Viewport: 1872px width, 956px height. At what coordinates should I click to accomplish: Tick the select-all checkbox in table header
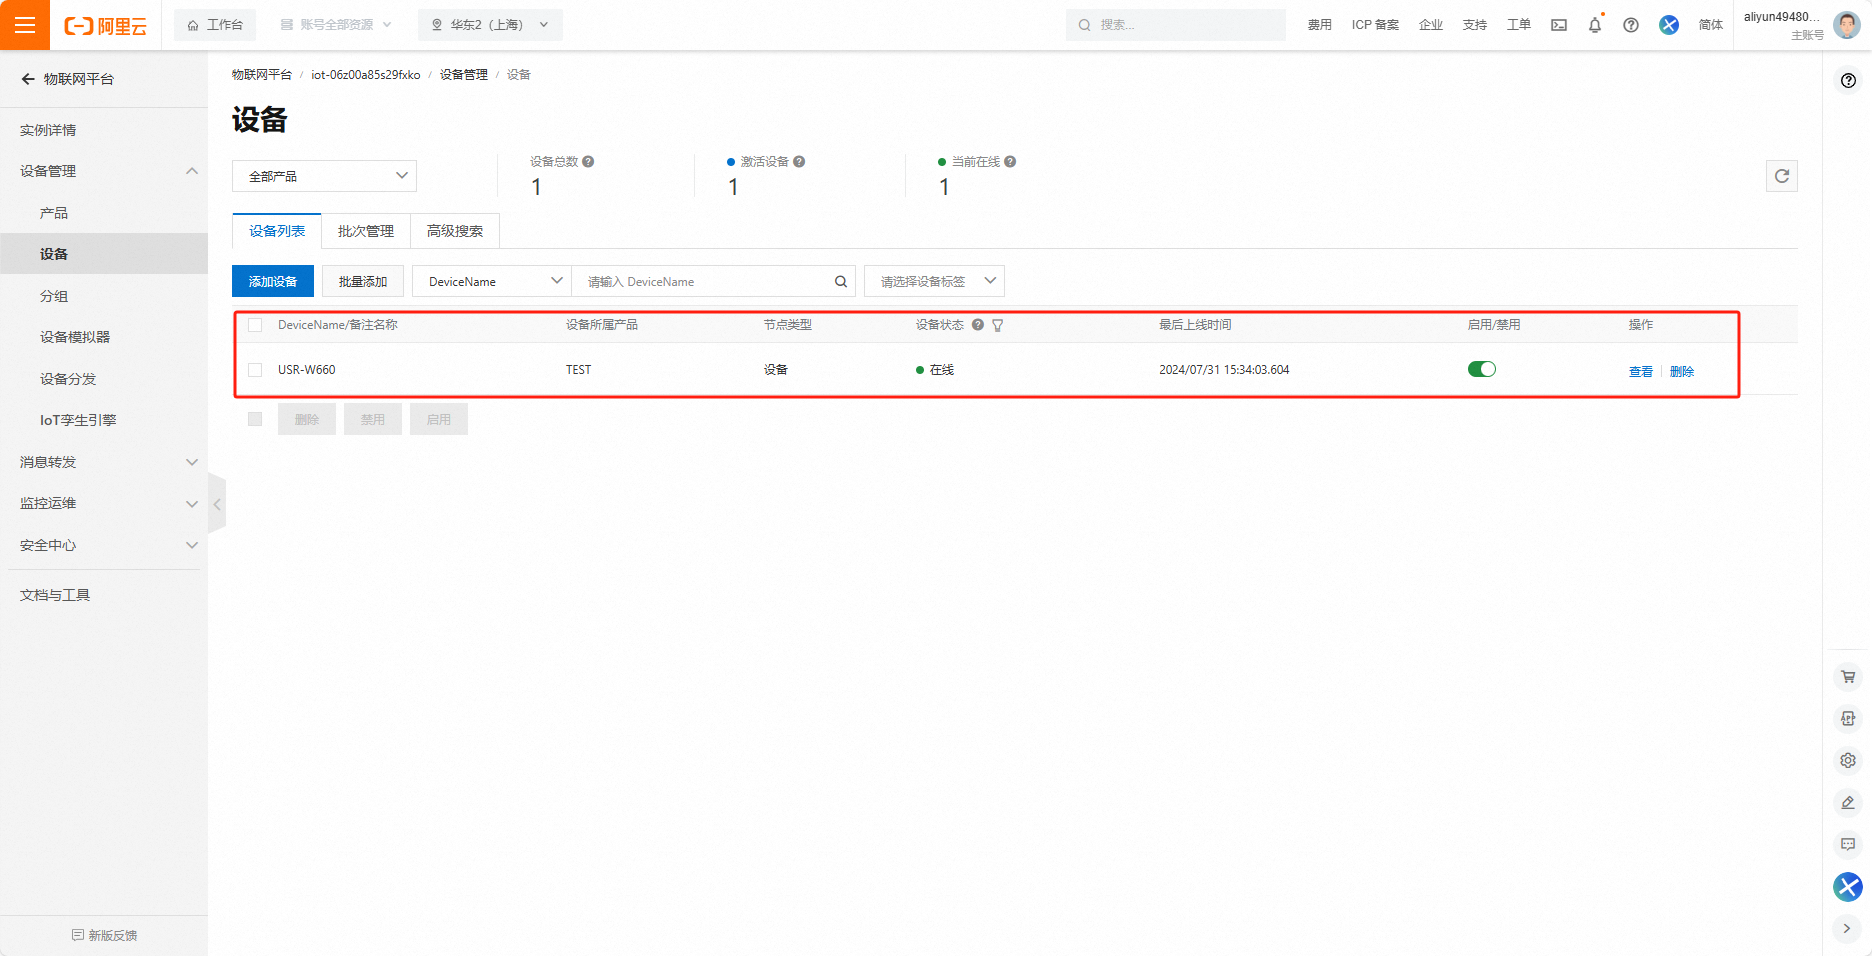(255, 325)
